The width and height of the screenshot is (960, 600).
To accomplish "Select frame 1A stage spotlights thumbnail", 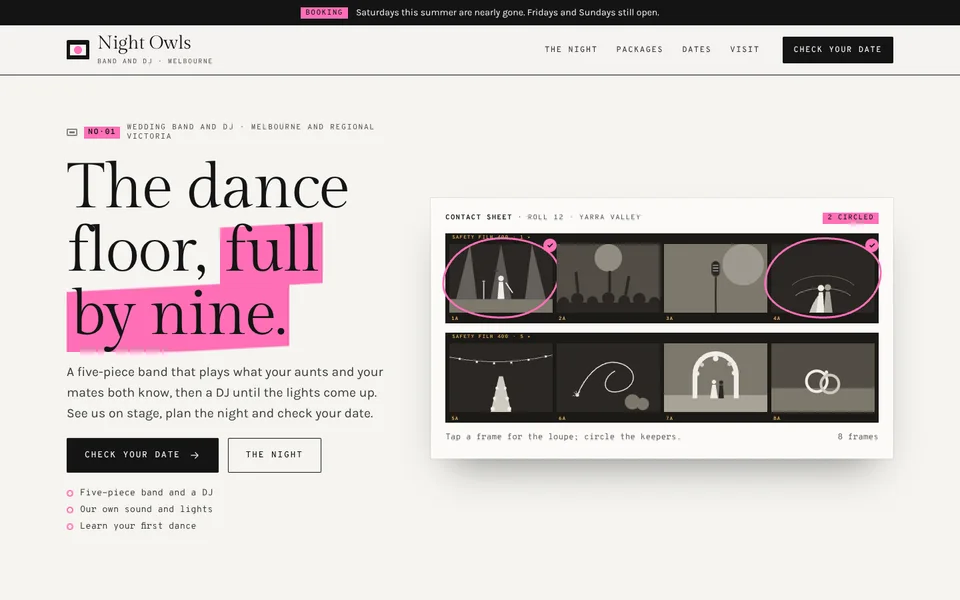I will coord(501,279).
